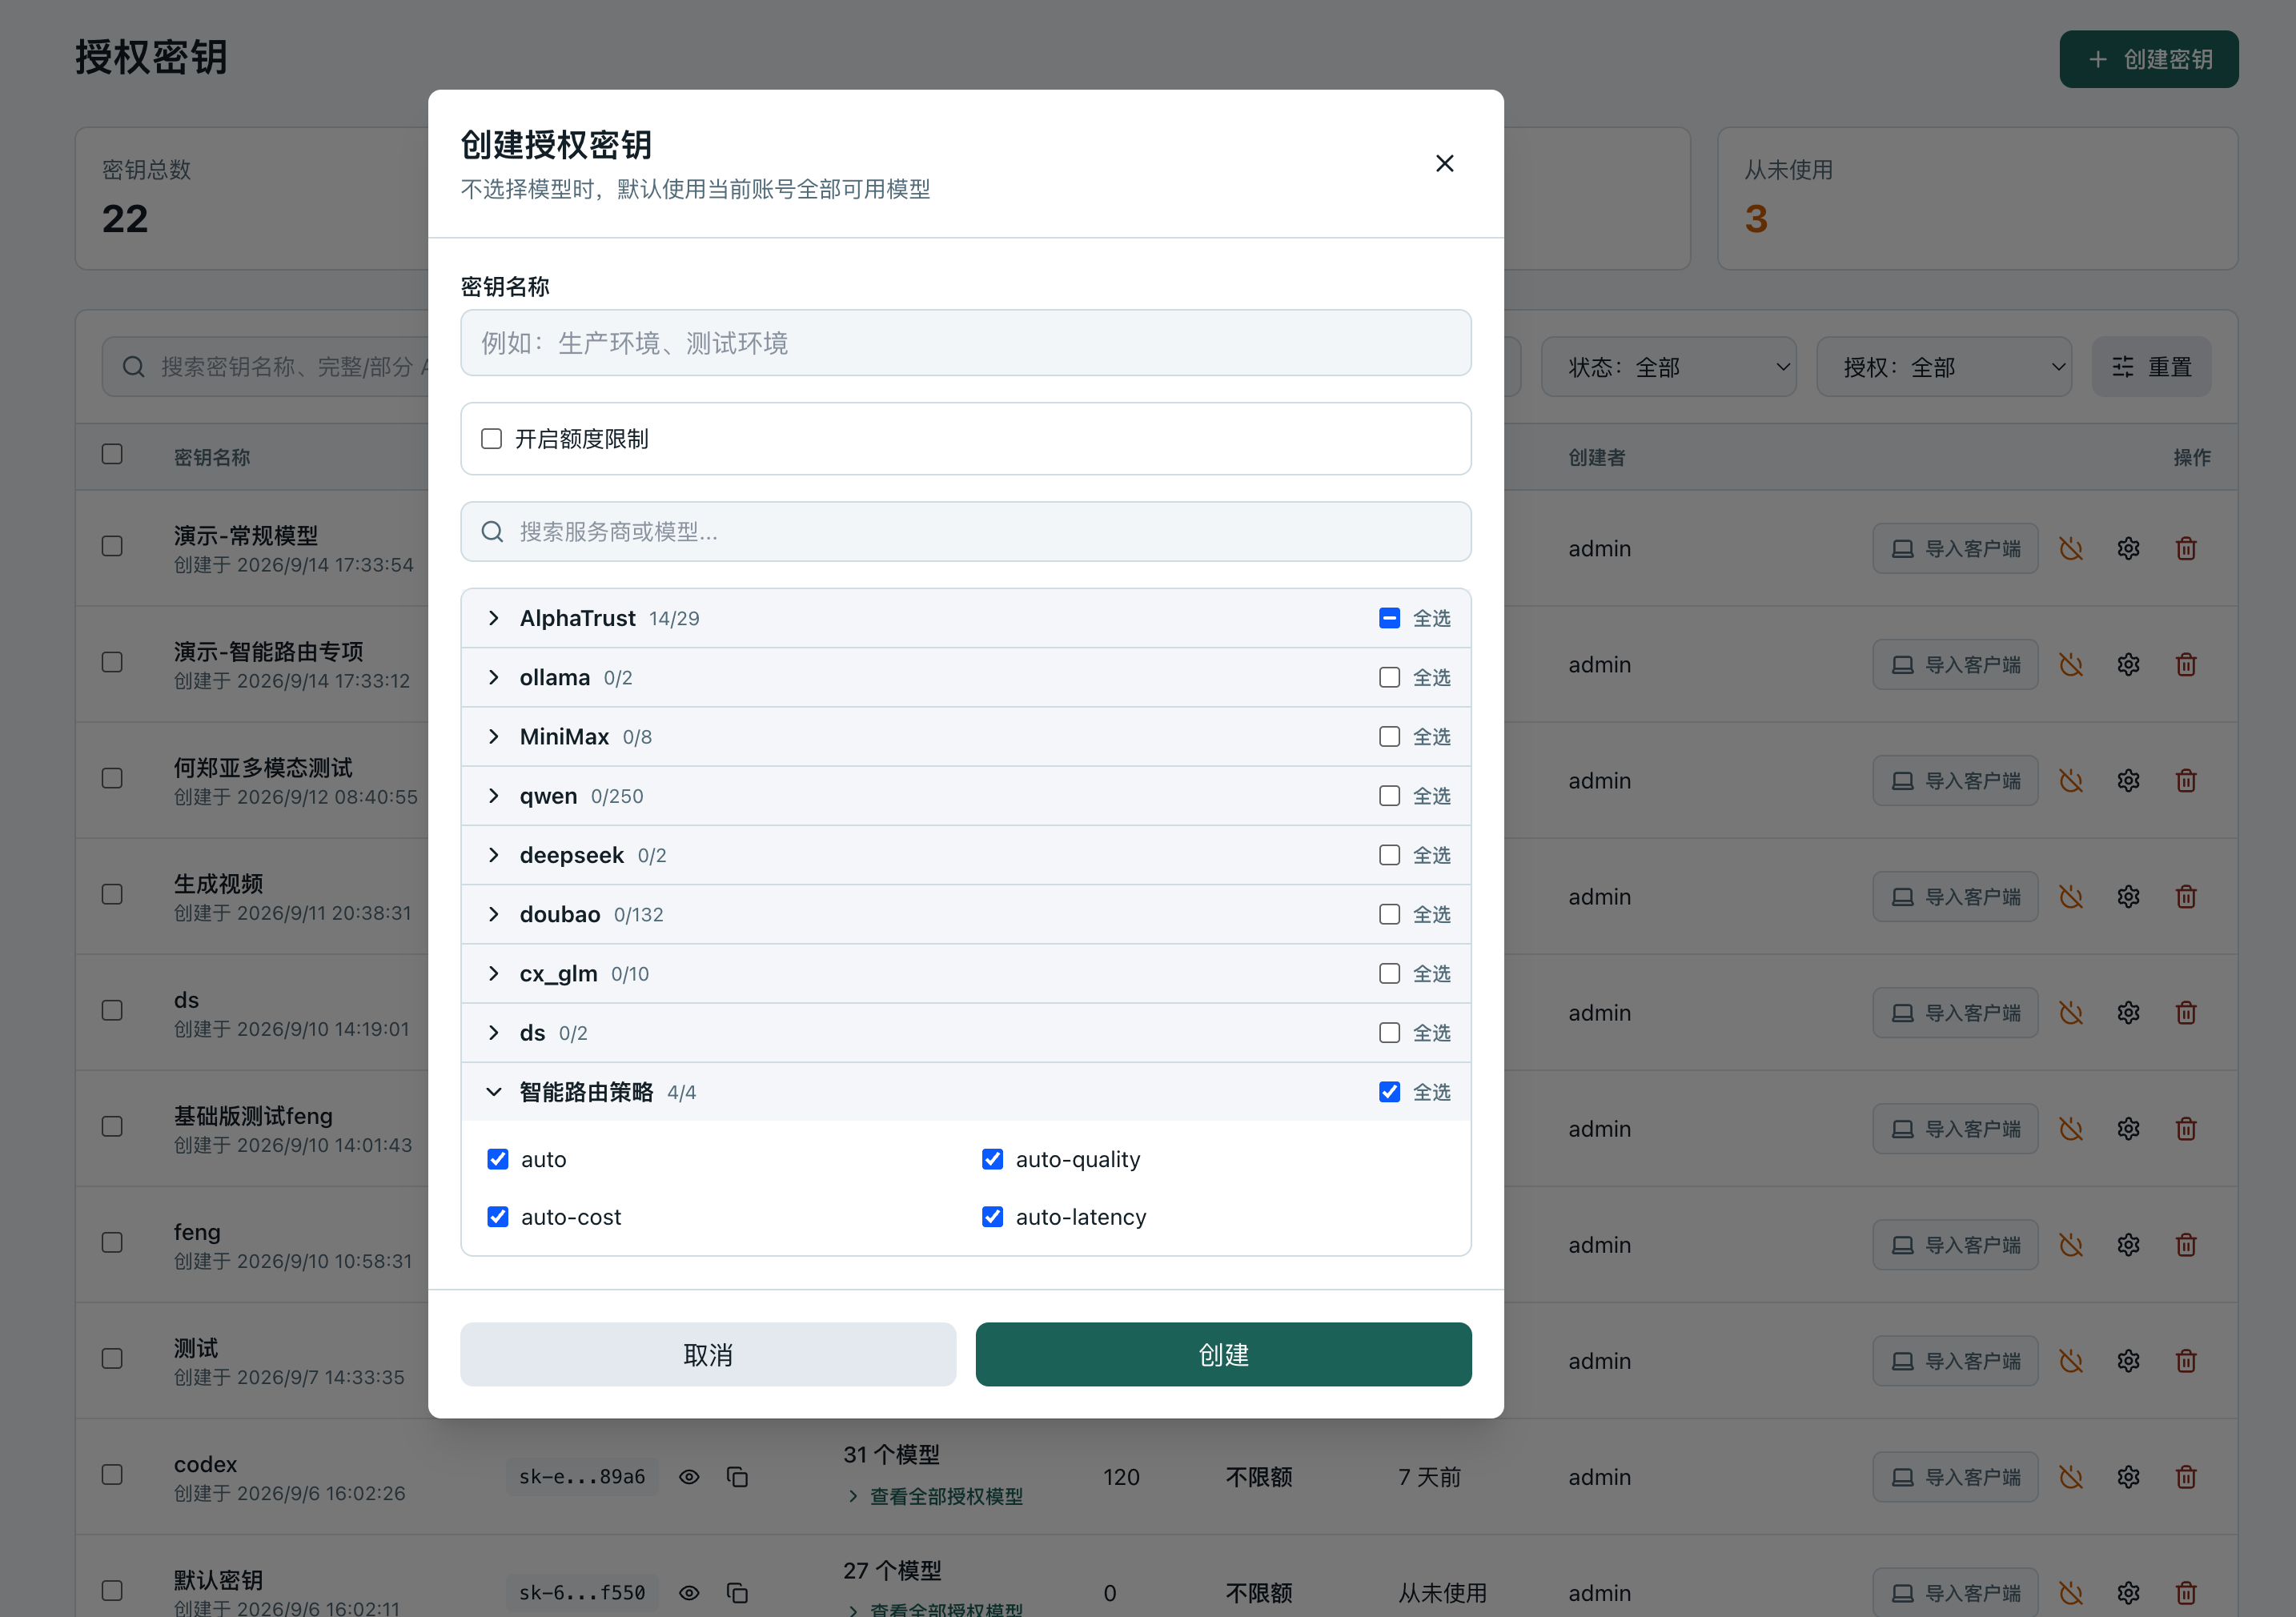Expand the cx_glm provider group
This screenshot has width=2296, height=1617.
pos(493,973)
